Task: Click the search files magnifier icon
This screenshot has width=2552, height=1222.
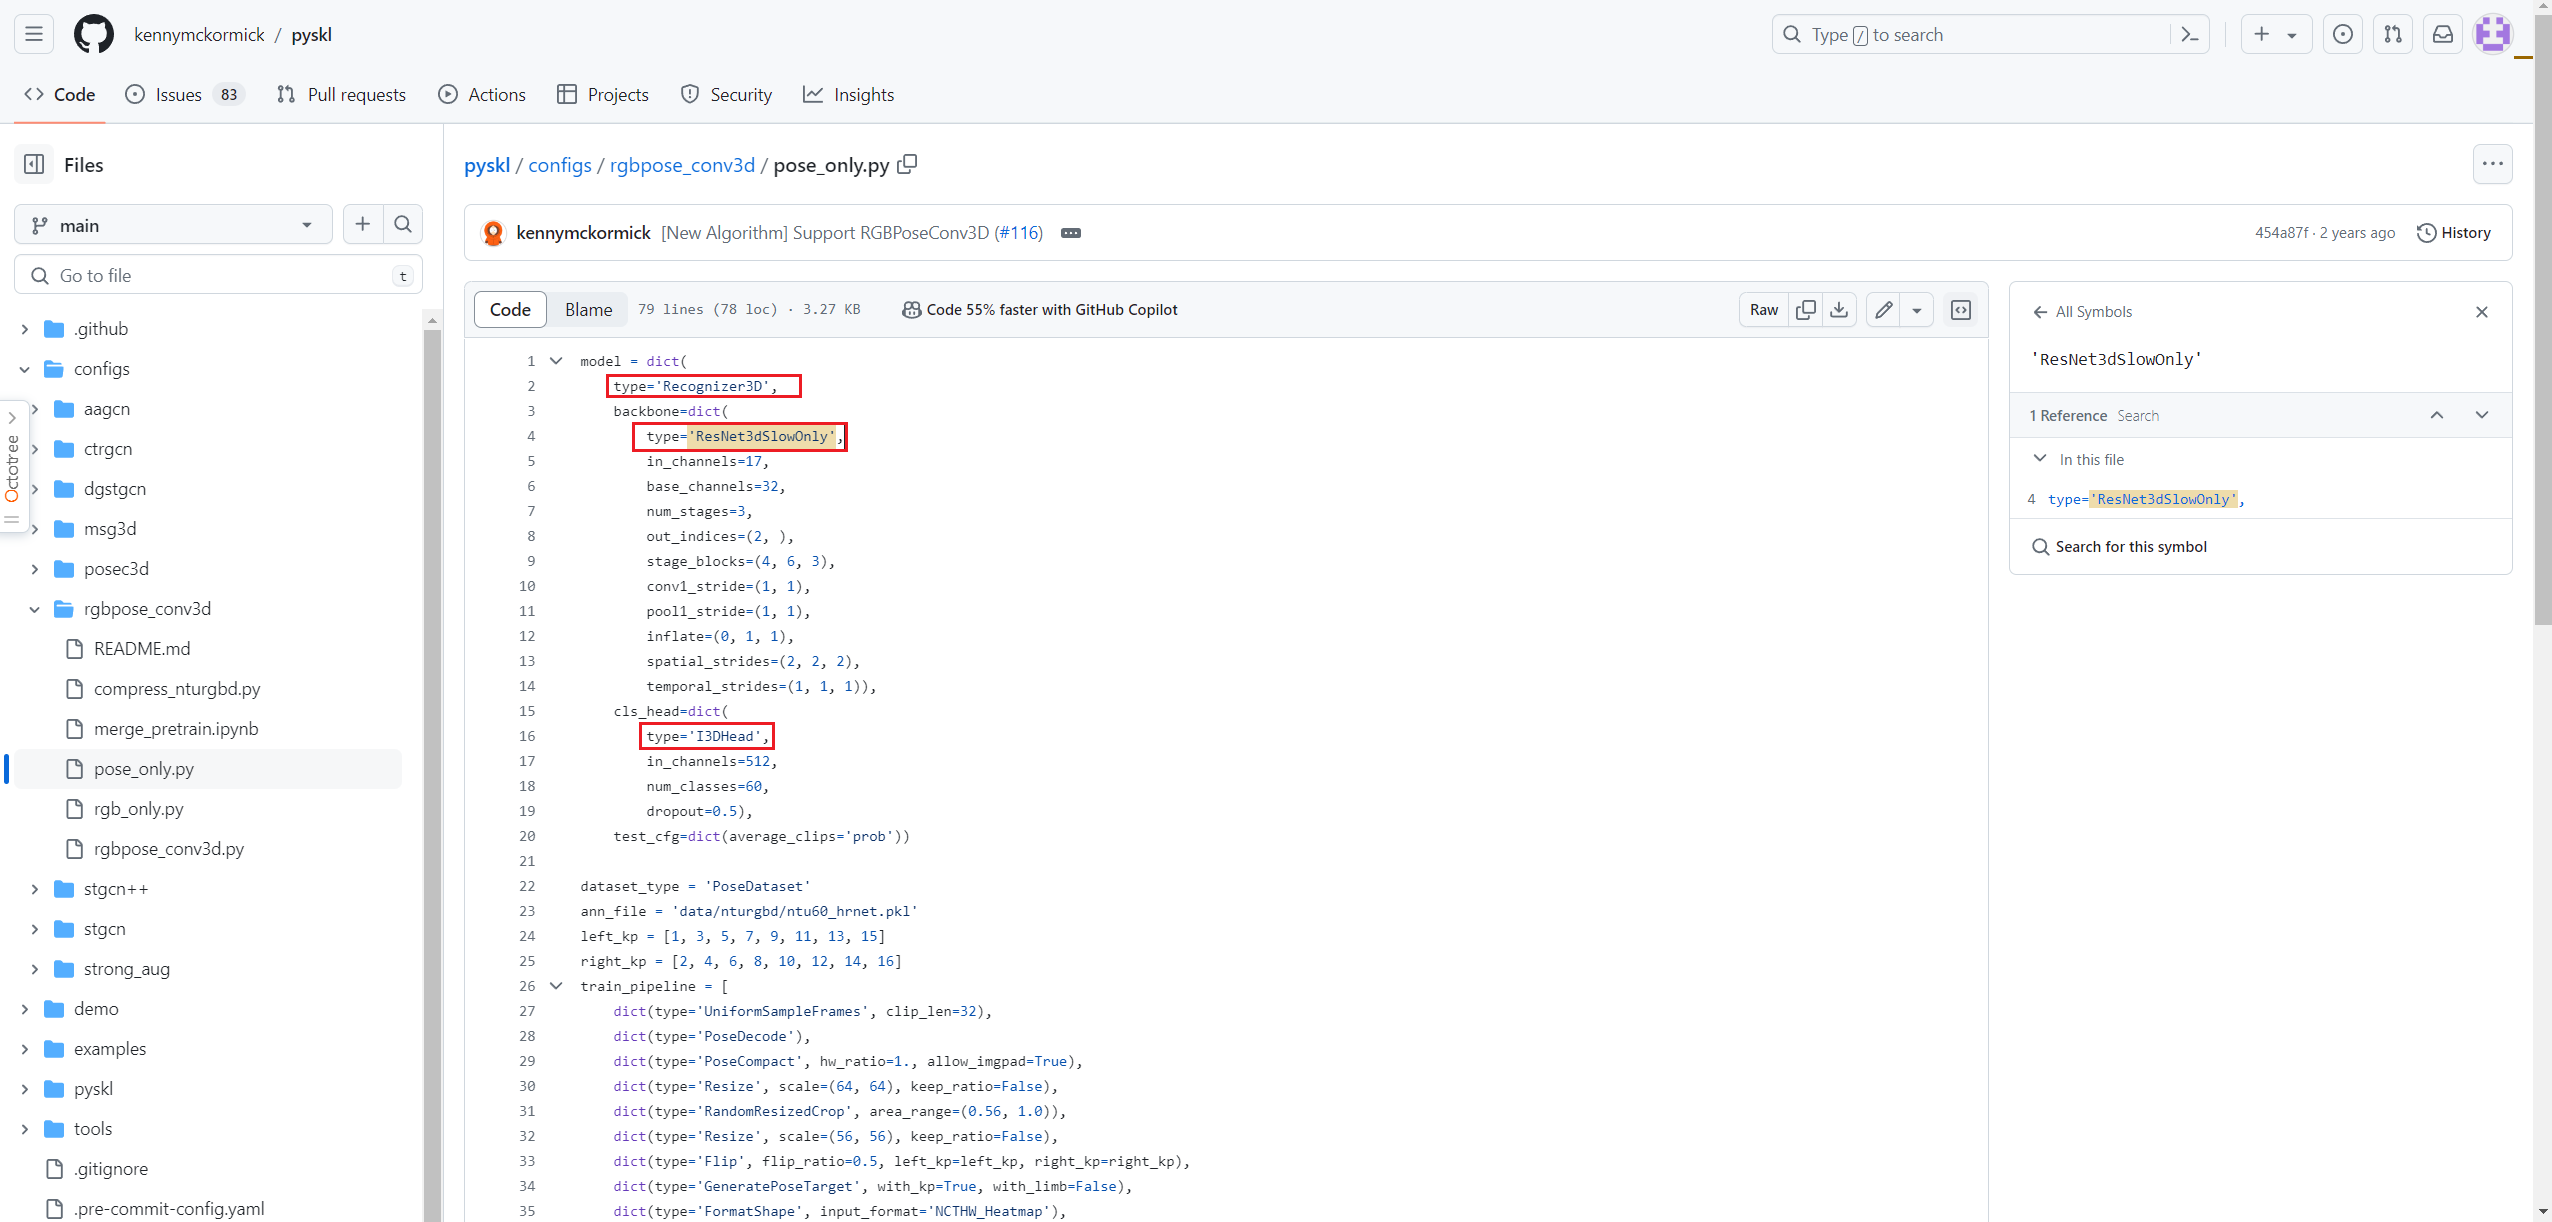Action: point(403,225)
